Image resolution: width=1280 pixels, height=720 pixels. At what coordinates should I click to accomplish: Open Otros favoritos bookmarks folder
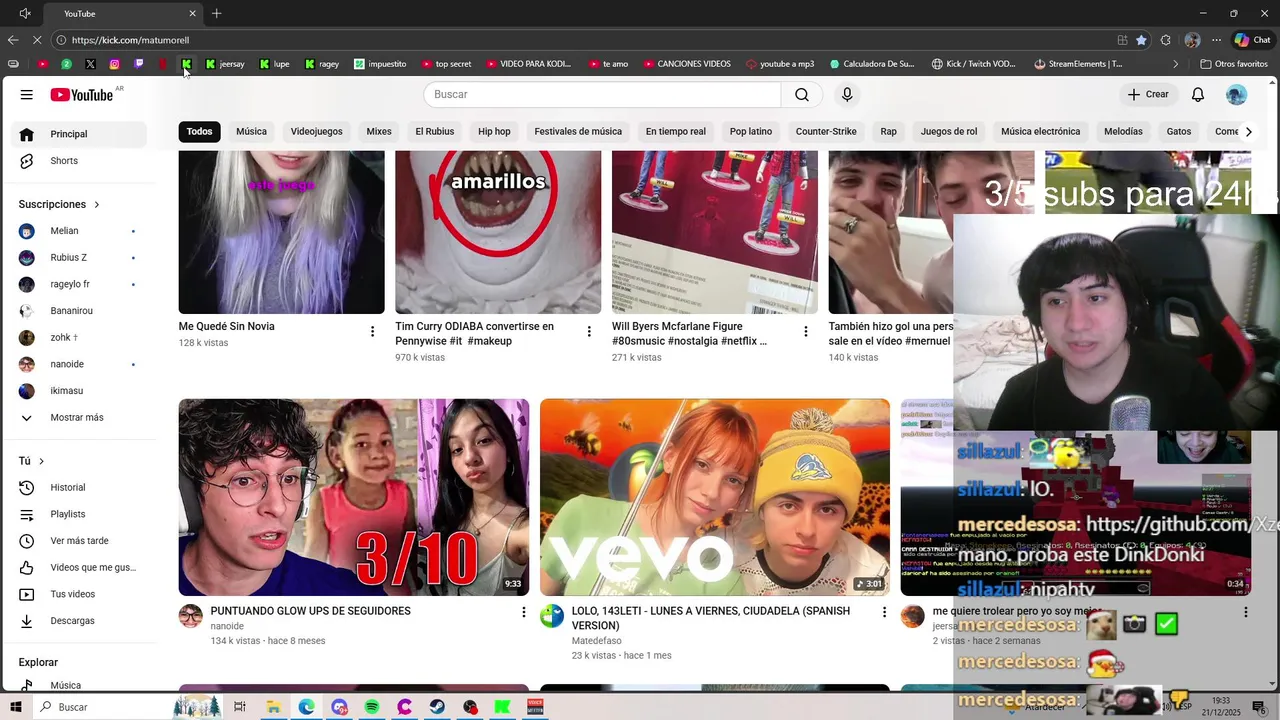(x=1233, y=64)
